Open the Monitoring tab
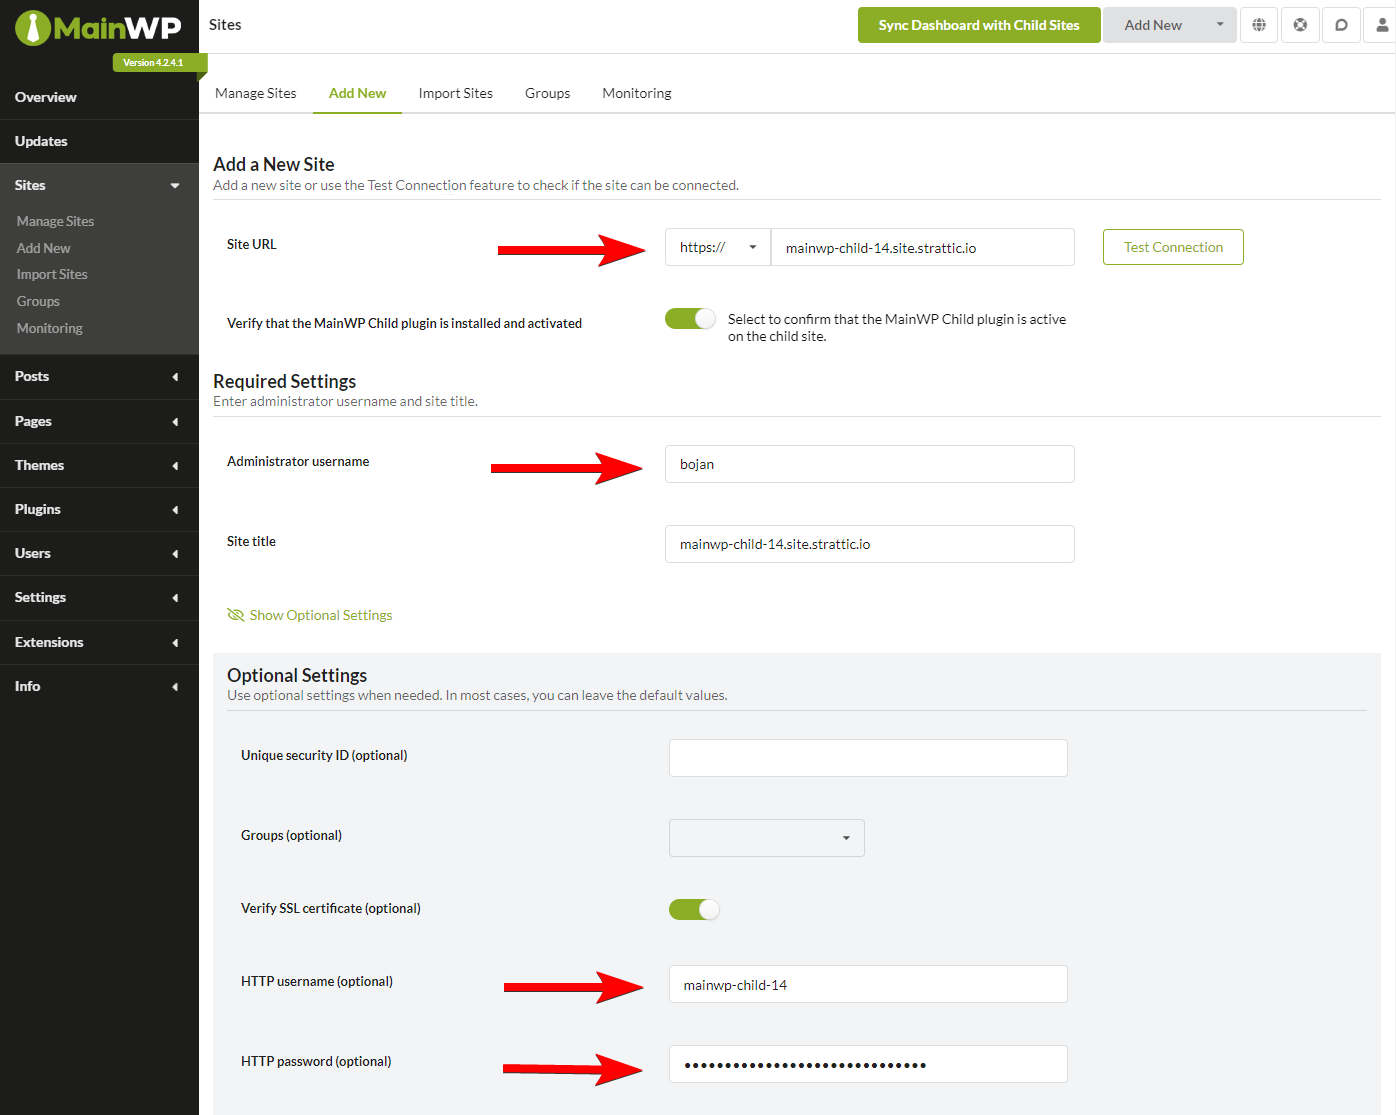The width and height of the screenshot is (1396, 1115). coord(636,93)
